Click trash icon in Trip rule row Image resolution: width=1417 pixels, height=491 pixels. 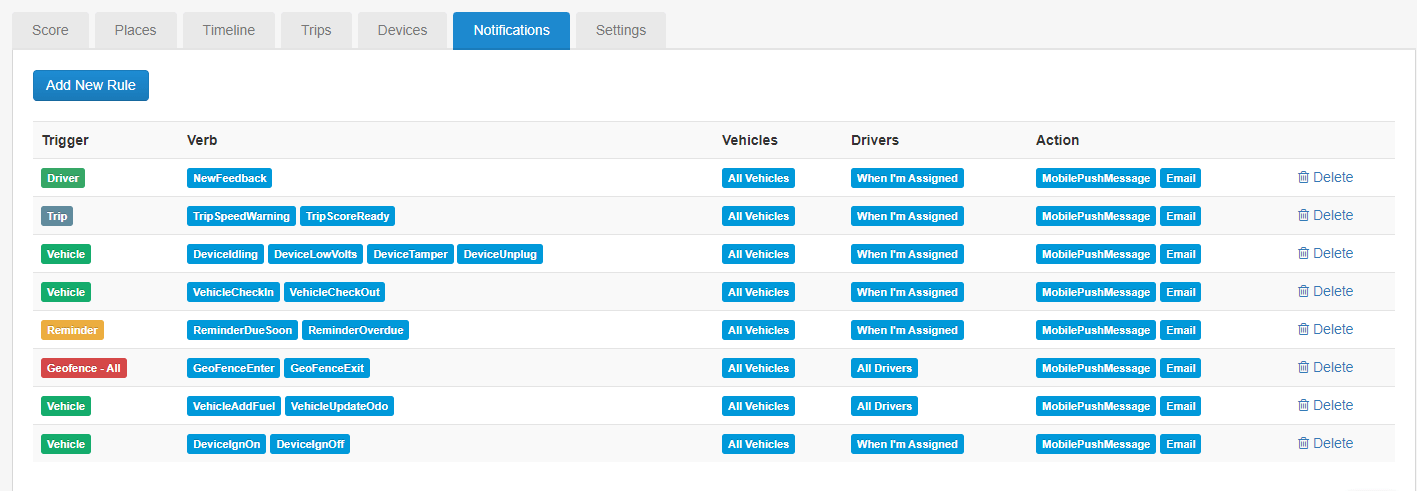click(x=1303, y=215)
